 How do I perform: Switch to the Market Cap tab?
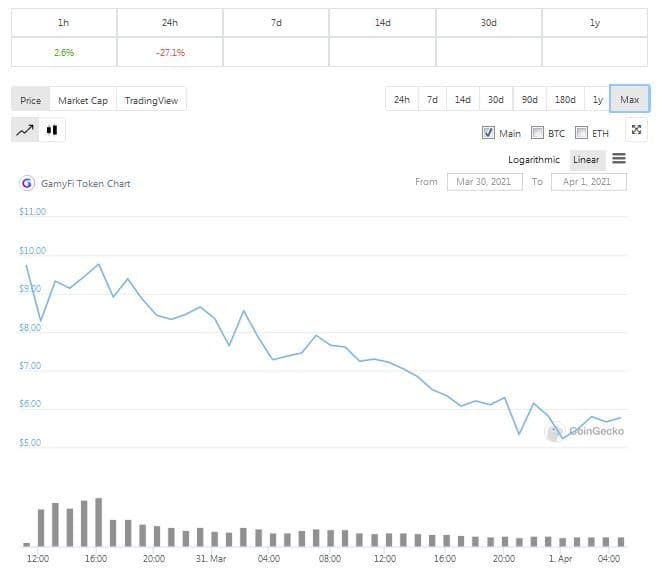[83, 100]
